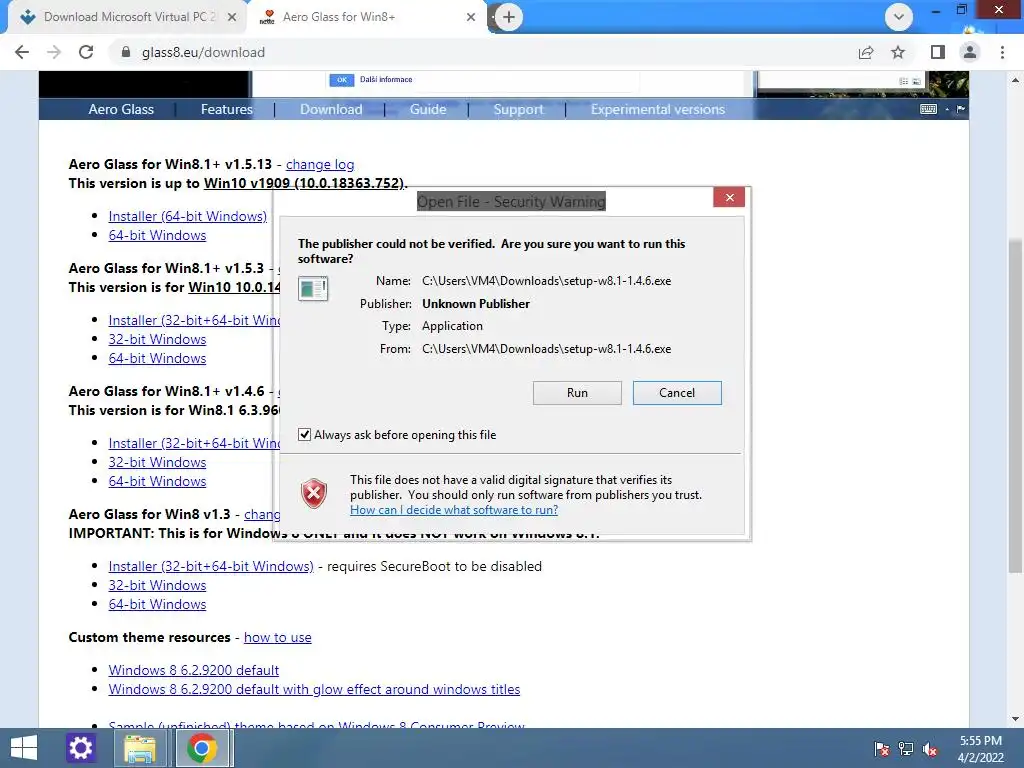Open the Aero Glass menu item
Screen dimensions: 1024x768
pos(121,109)
